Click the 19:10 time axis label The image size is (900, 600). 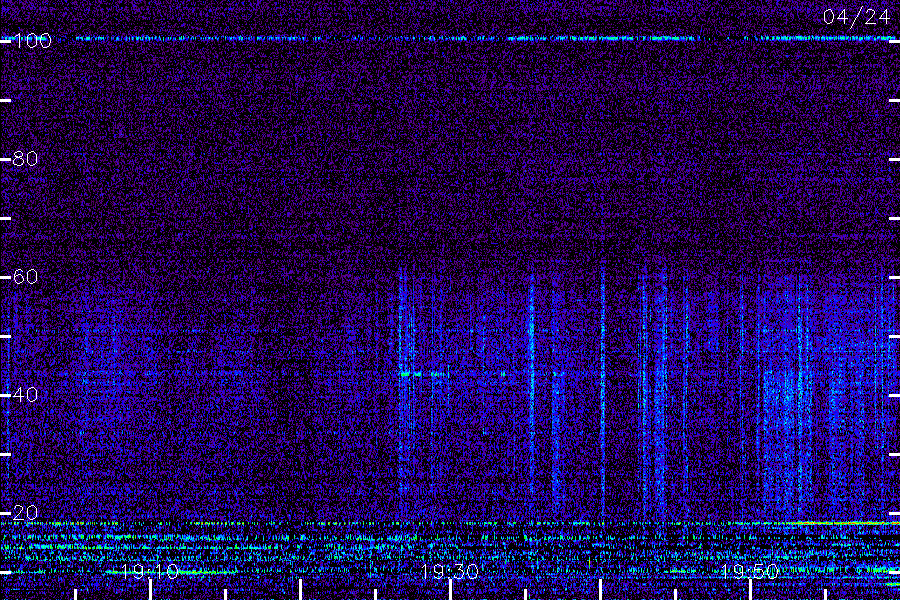coord(150,572)
